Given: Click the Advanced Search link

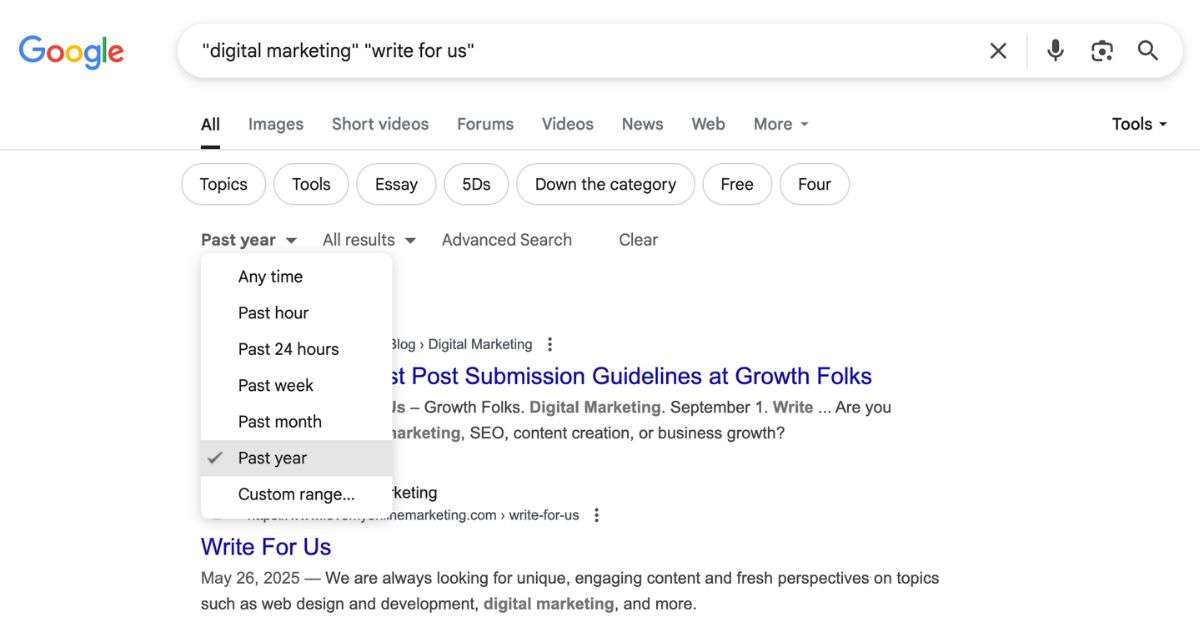Looking at the screenshot, I should (x=506, y=239).
